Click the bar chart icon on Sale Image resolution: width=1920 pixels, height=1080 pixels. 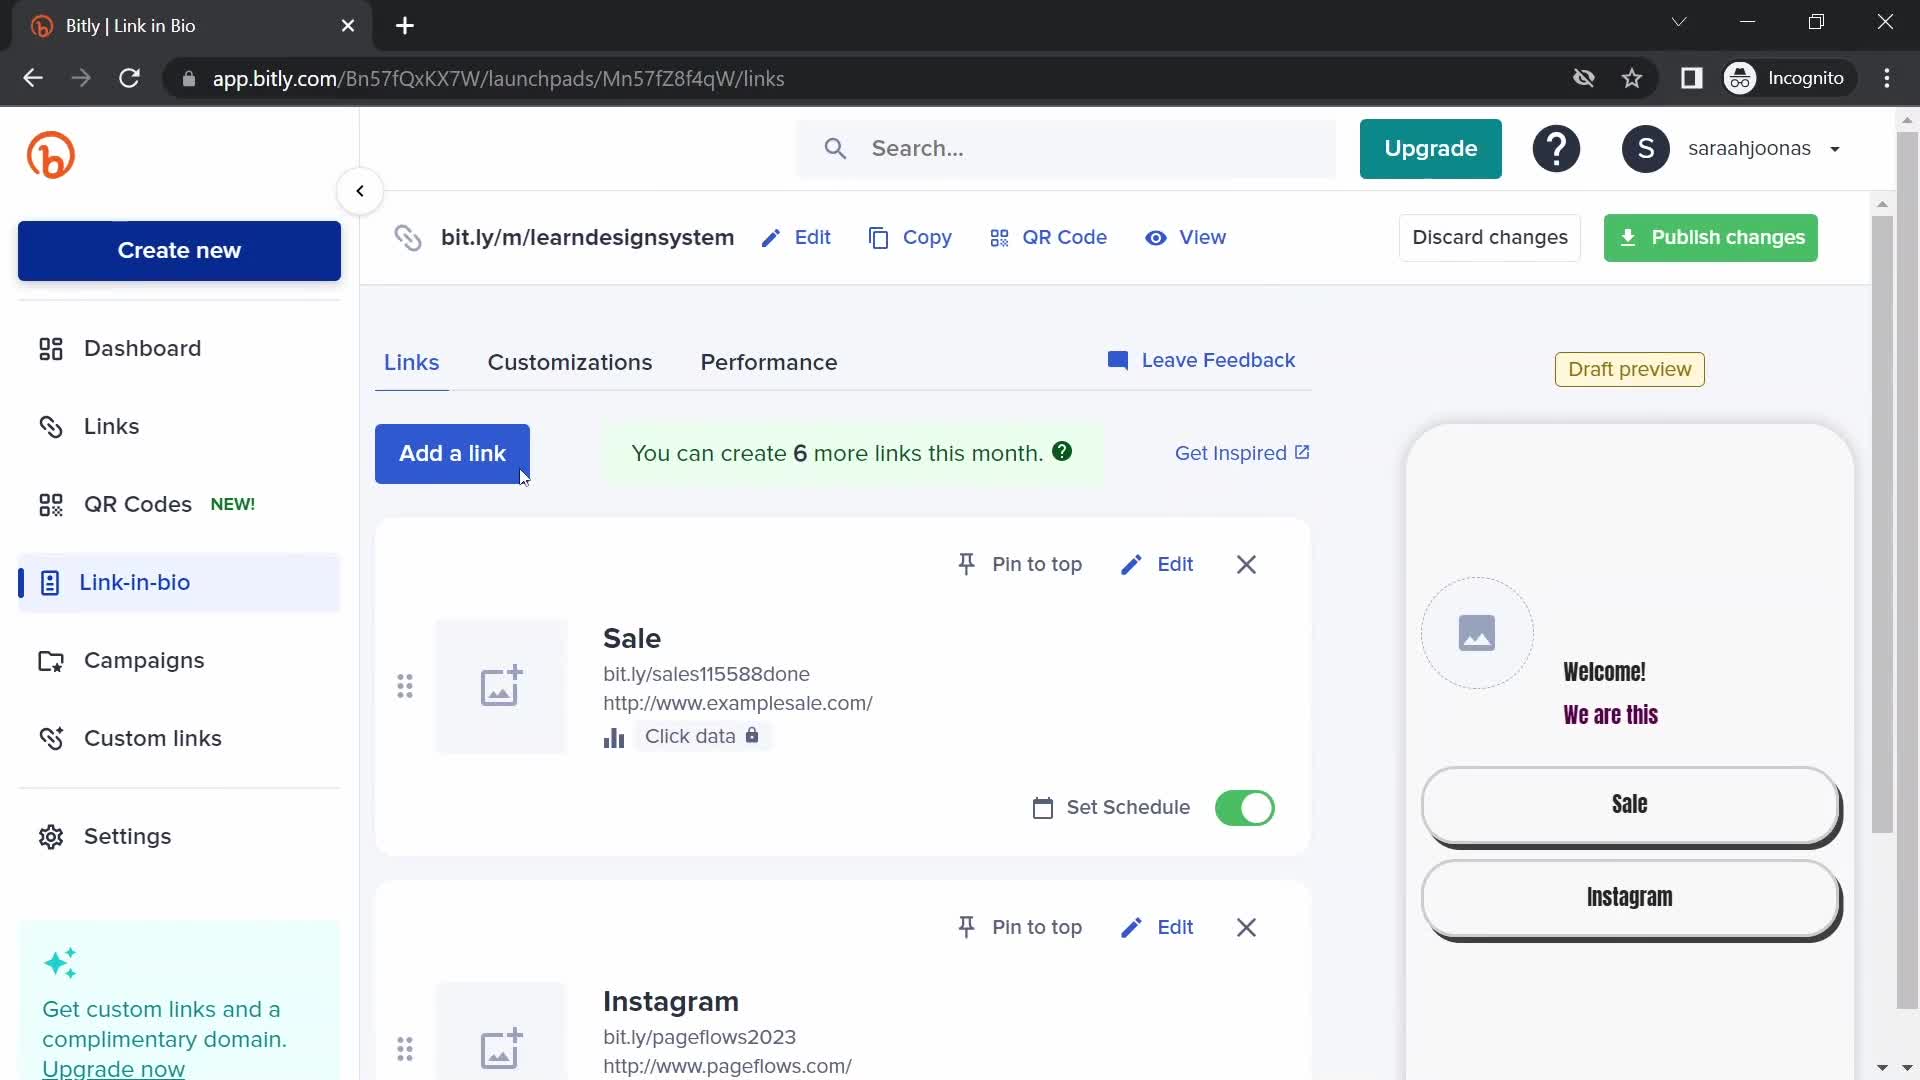[x=614, y=738]
